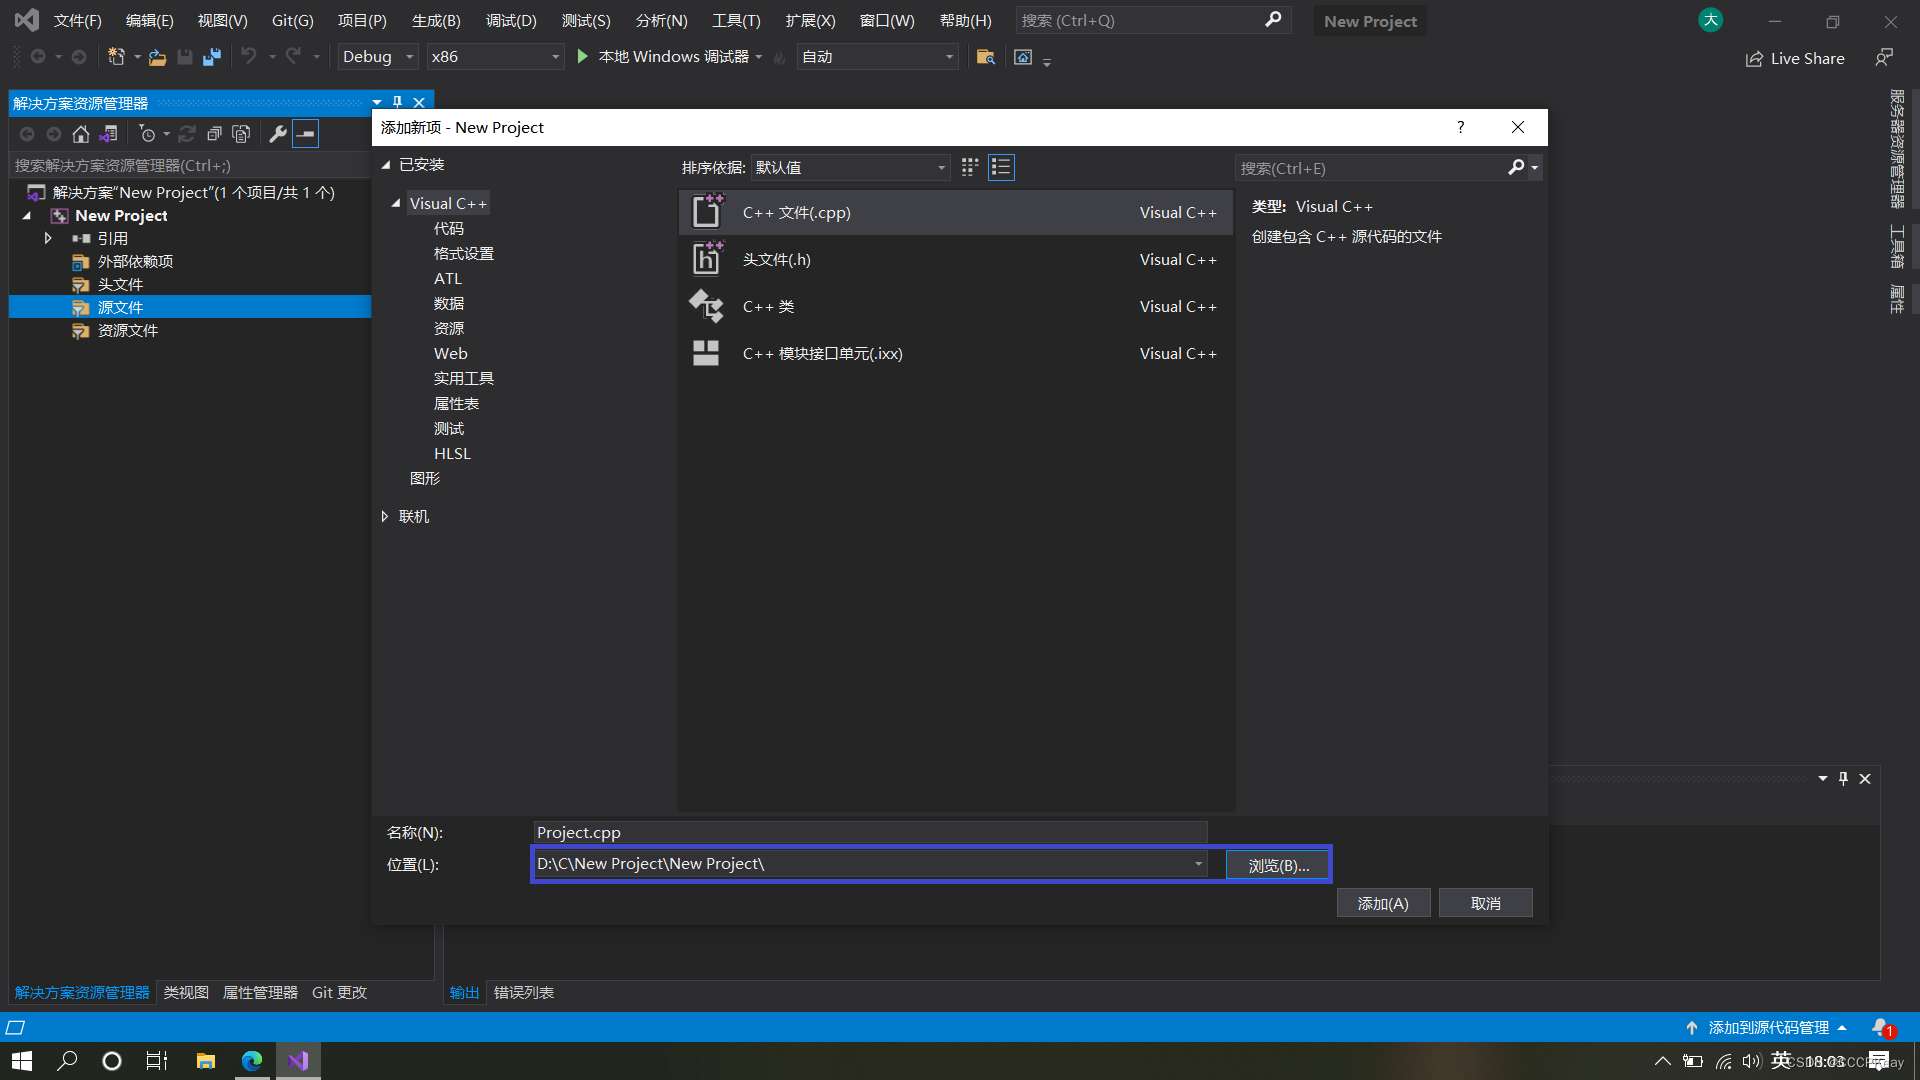
Task: Switch to the 类视图 tab
Action: [186, 992]
